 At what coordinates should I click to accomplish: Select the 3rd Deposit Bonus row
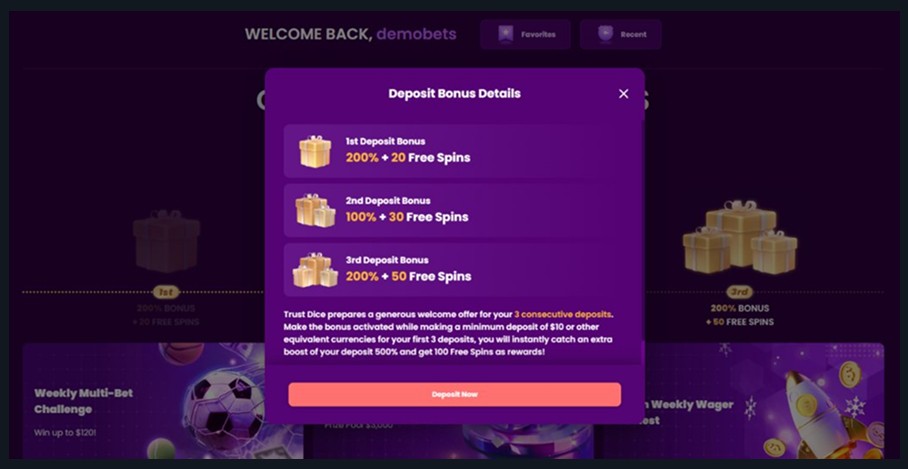[x=455, y=270]
